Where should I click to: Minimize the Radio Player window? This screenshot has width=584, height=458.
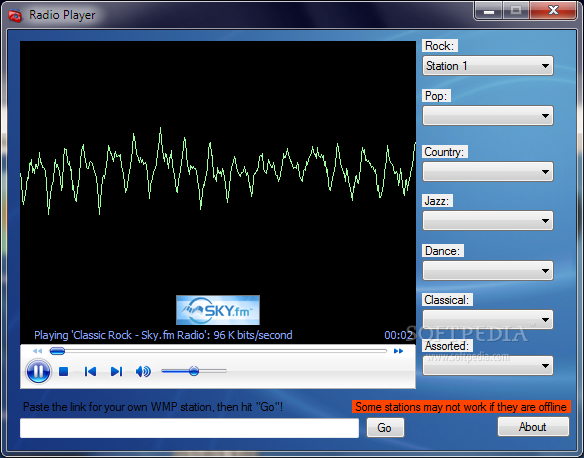click(489, 11)
